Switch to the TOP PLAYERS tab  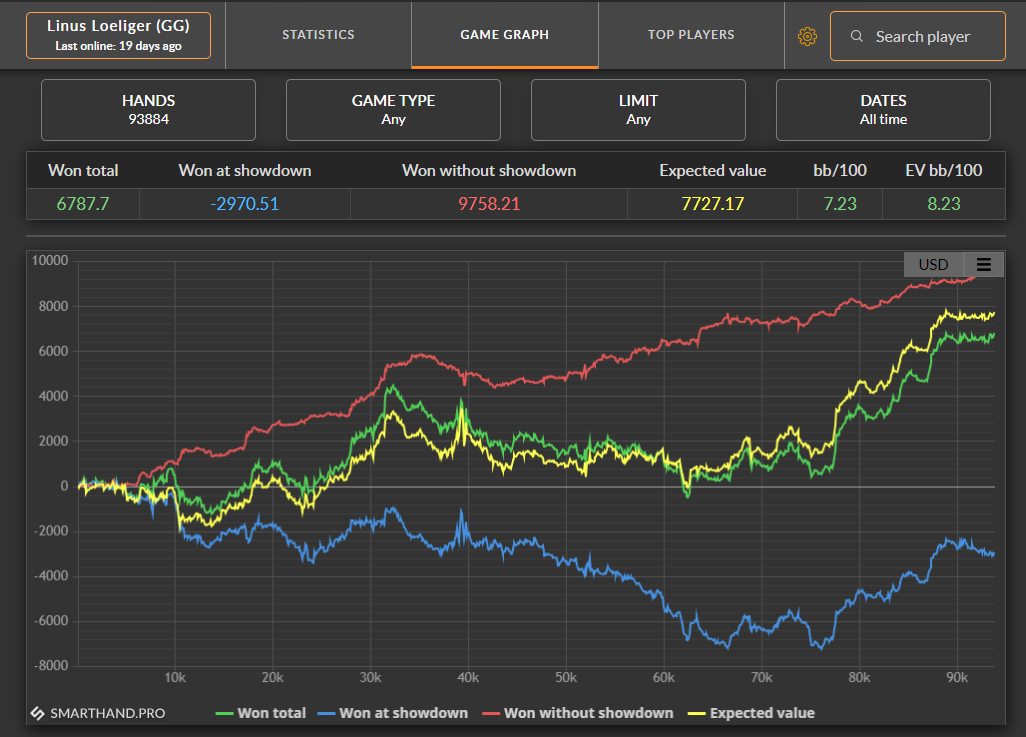691,35
